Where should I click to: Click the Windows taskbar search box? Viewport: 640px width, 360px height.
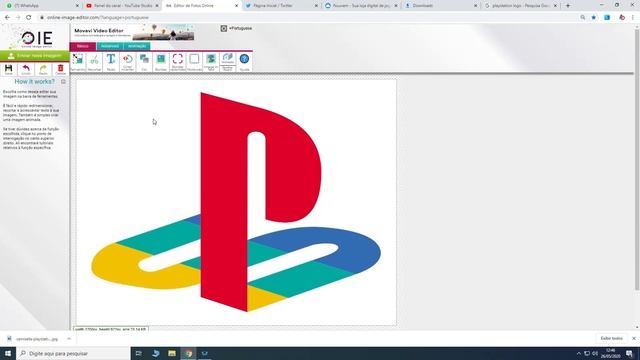[73, 353]
